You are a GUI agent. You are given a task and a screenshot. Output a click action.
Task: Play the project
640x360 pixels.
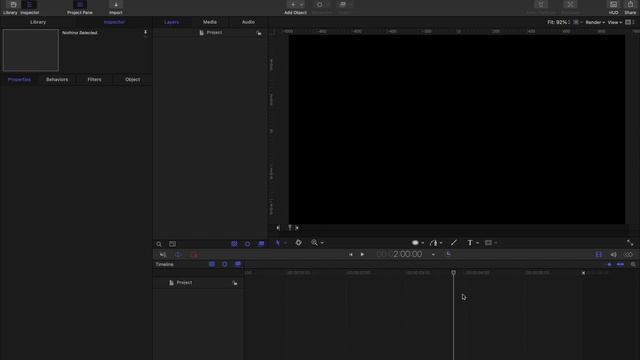[362, 254]
